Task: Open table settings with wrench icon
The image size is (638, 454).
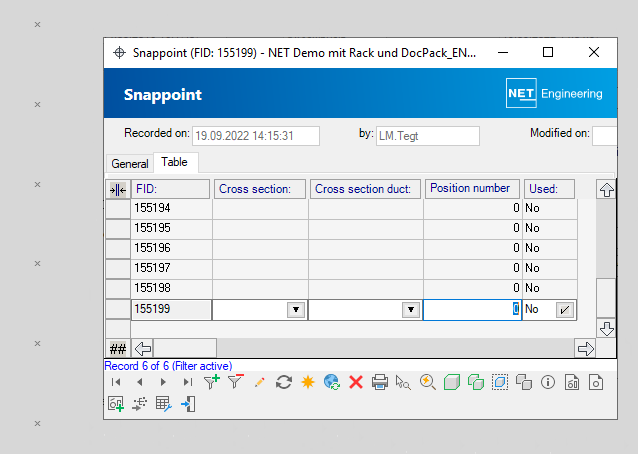Action: (x=164, y=404)
